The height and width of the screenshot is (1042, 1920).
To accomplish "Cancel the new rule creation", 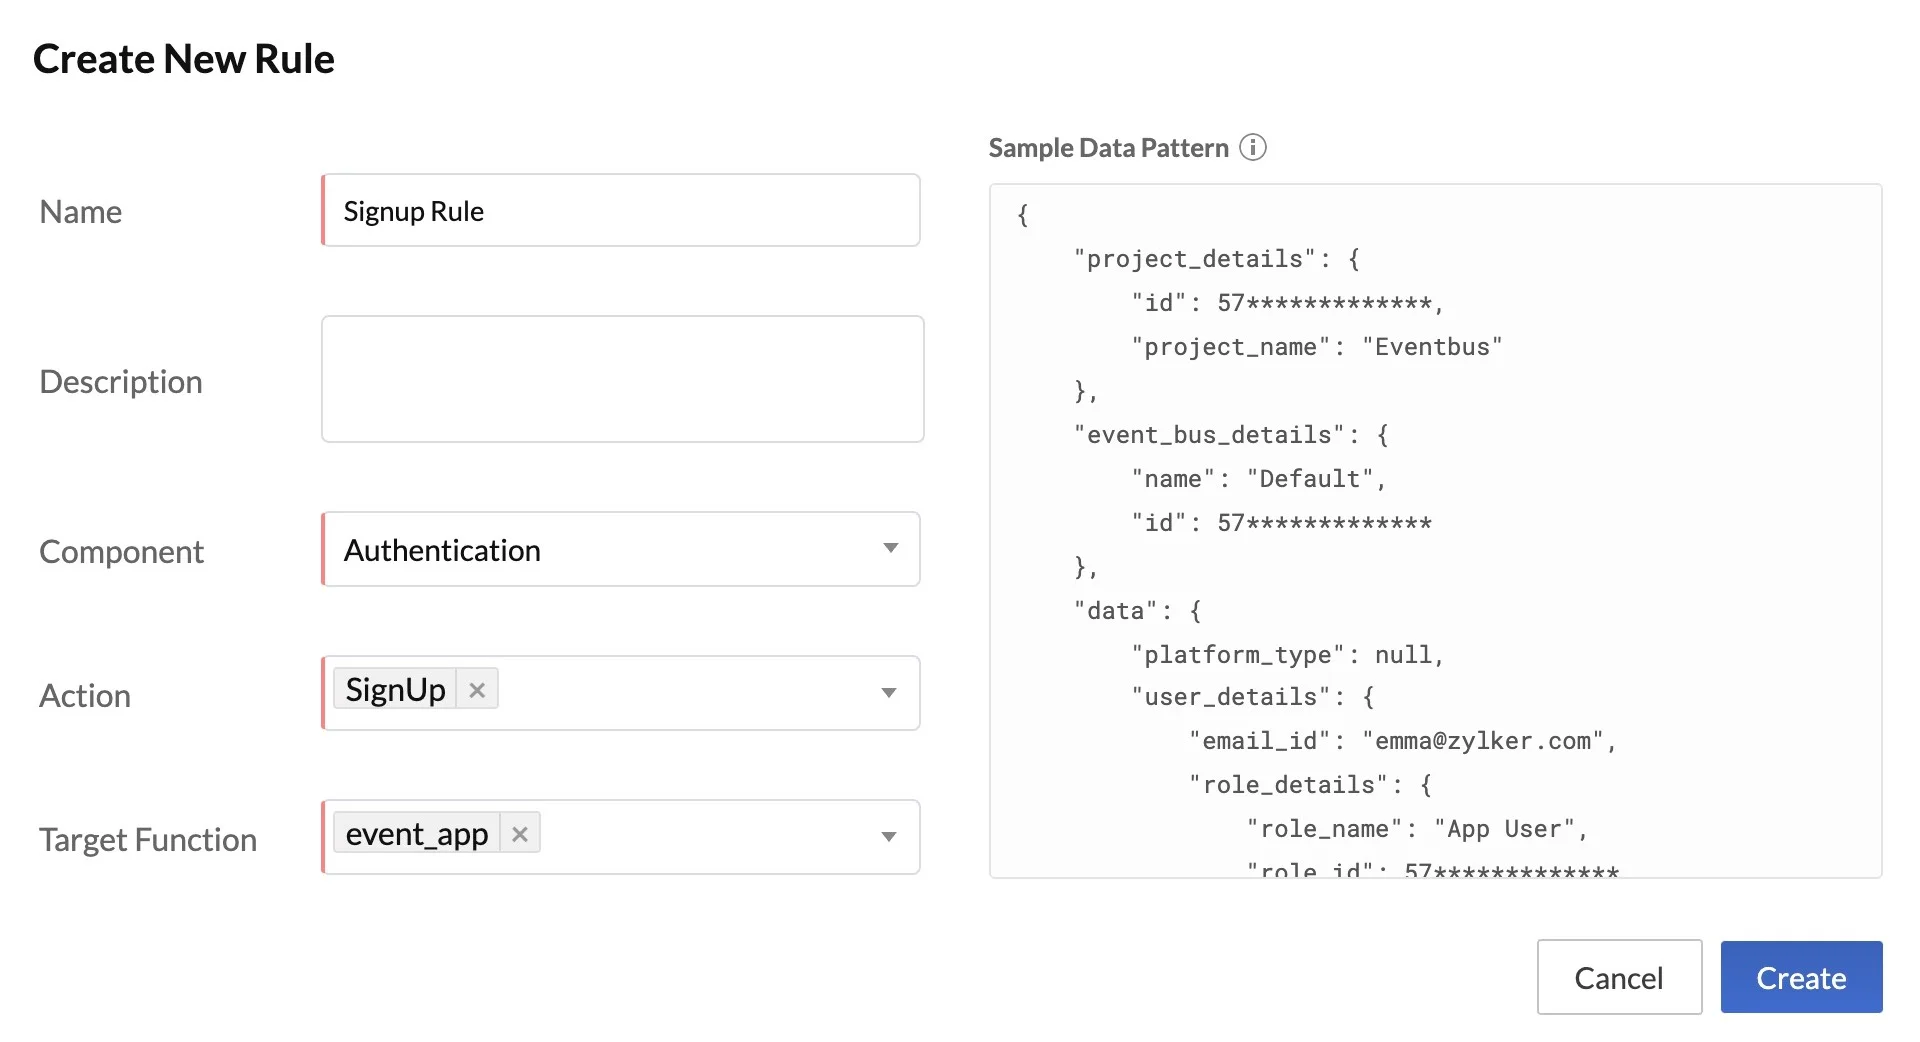I will [x=1618, y=977].
